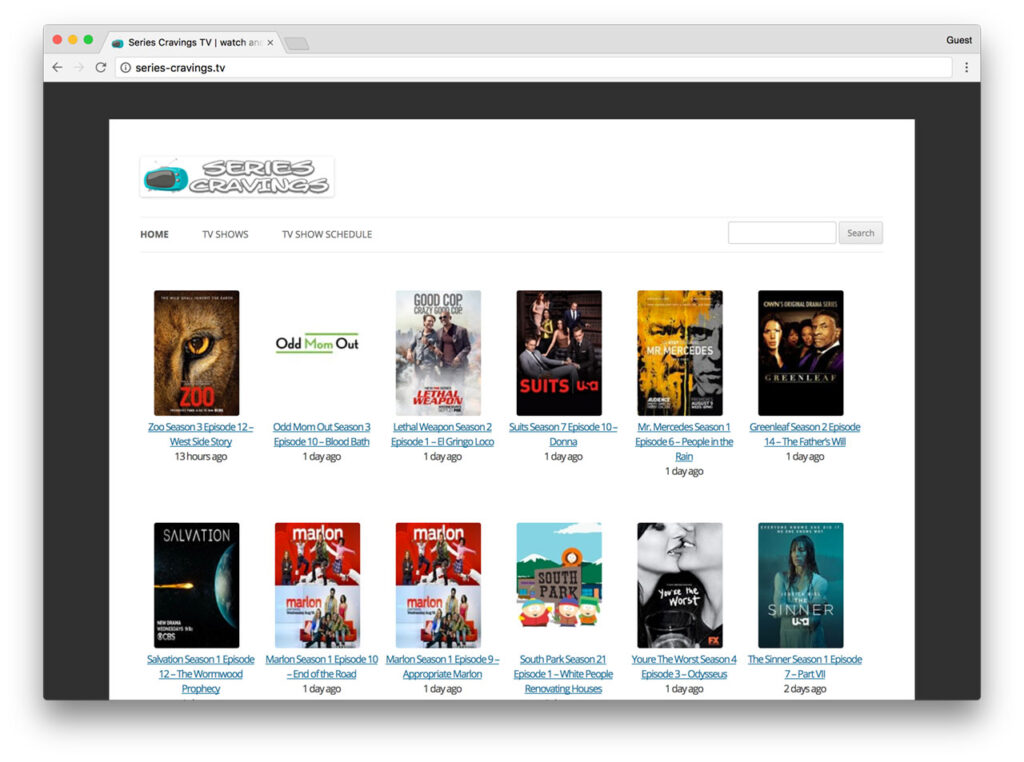Click the "1 day ago" text under Mr. Mercedes
The image size is (1024, 762).
(x=684, y=471)
